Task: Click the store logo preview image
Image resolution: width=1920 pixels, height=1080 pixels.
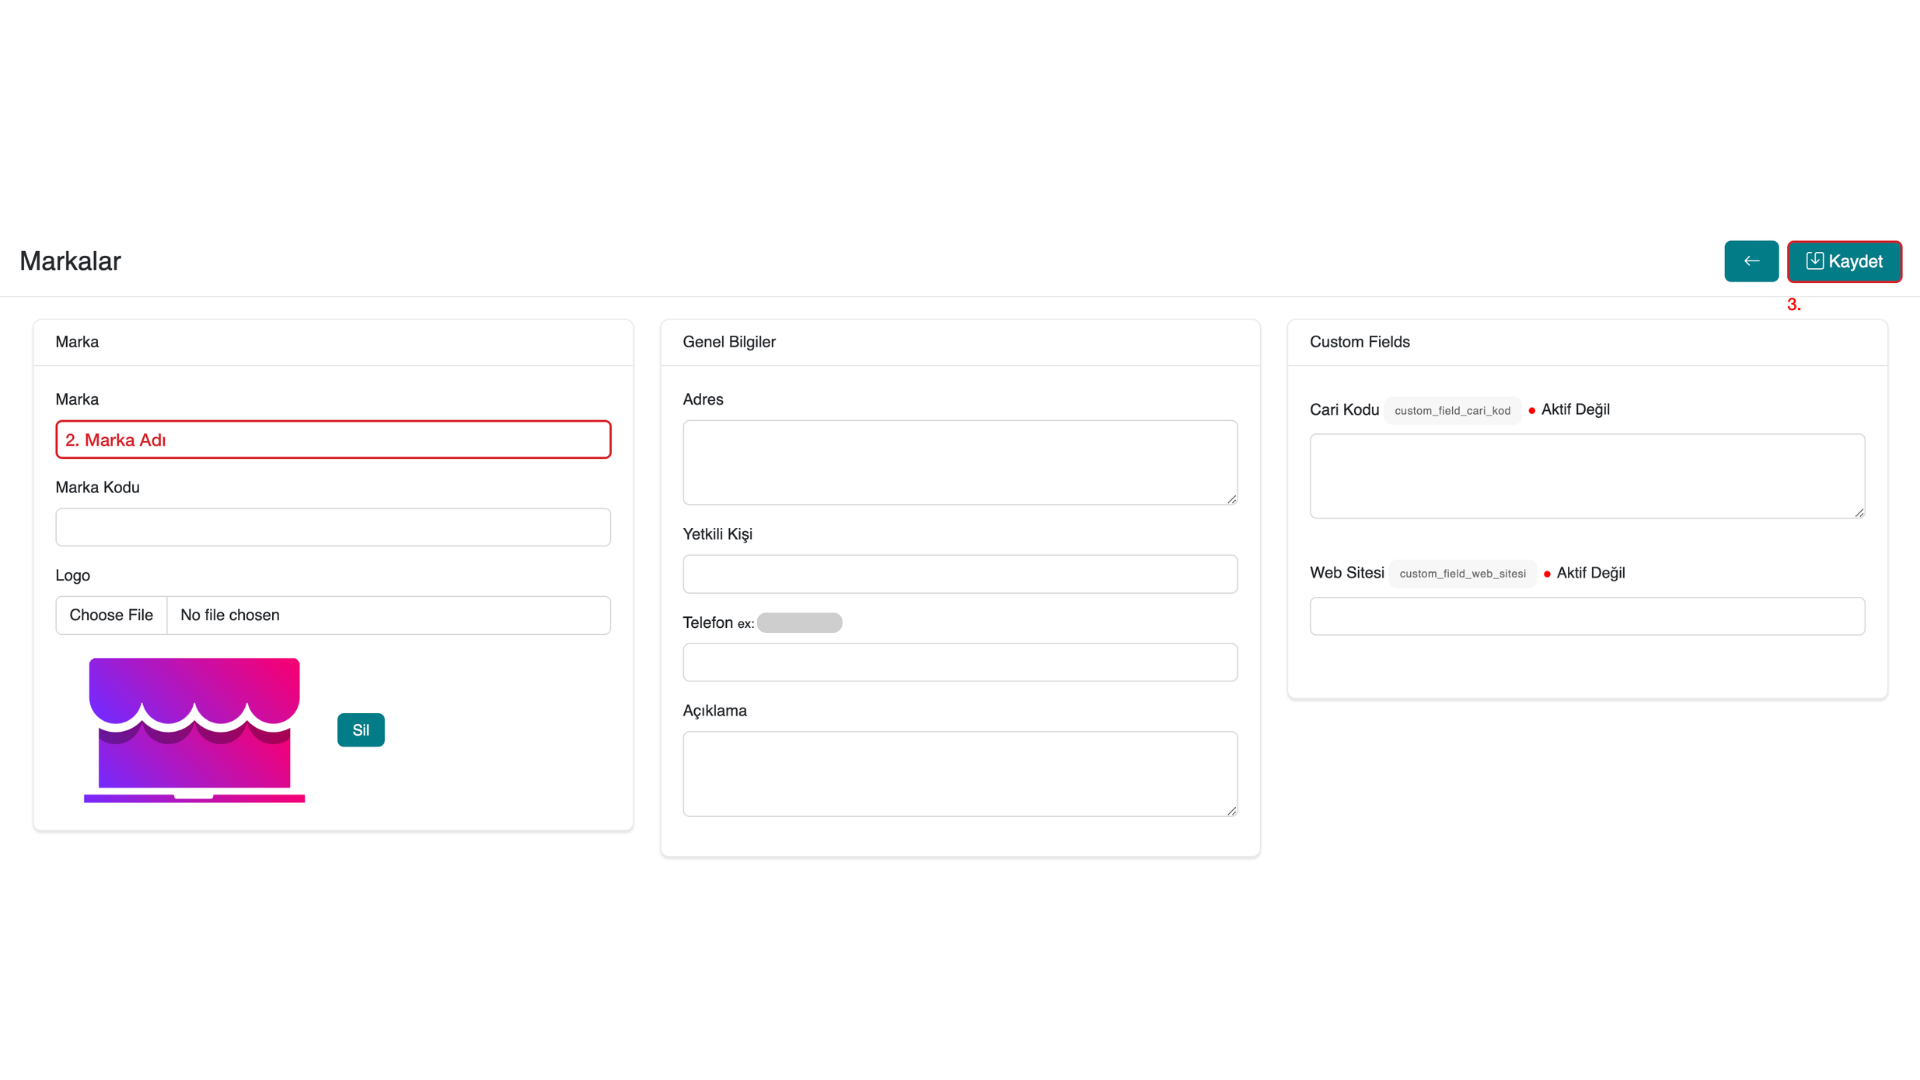Action: tap(194, 730)
